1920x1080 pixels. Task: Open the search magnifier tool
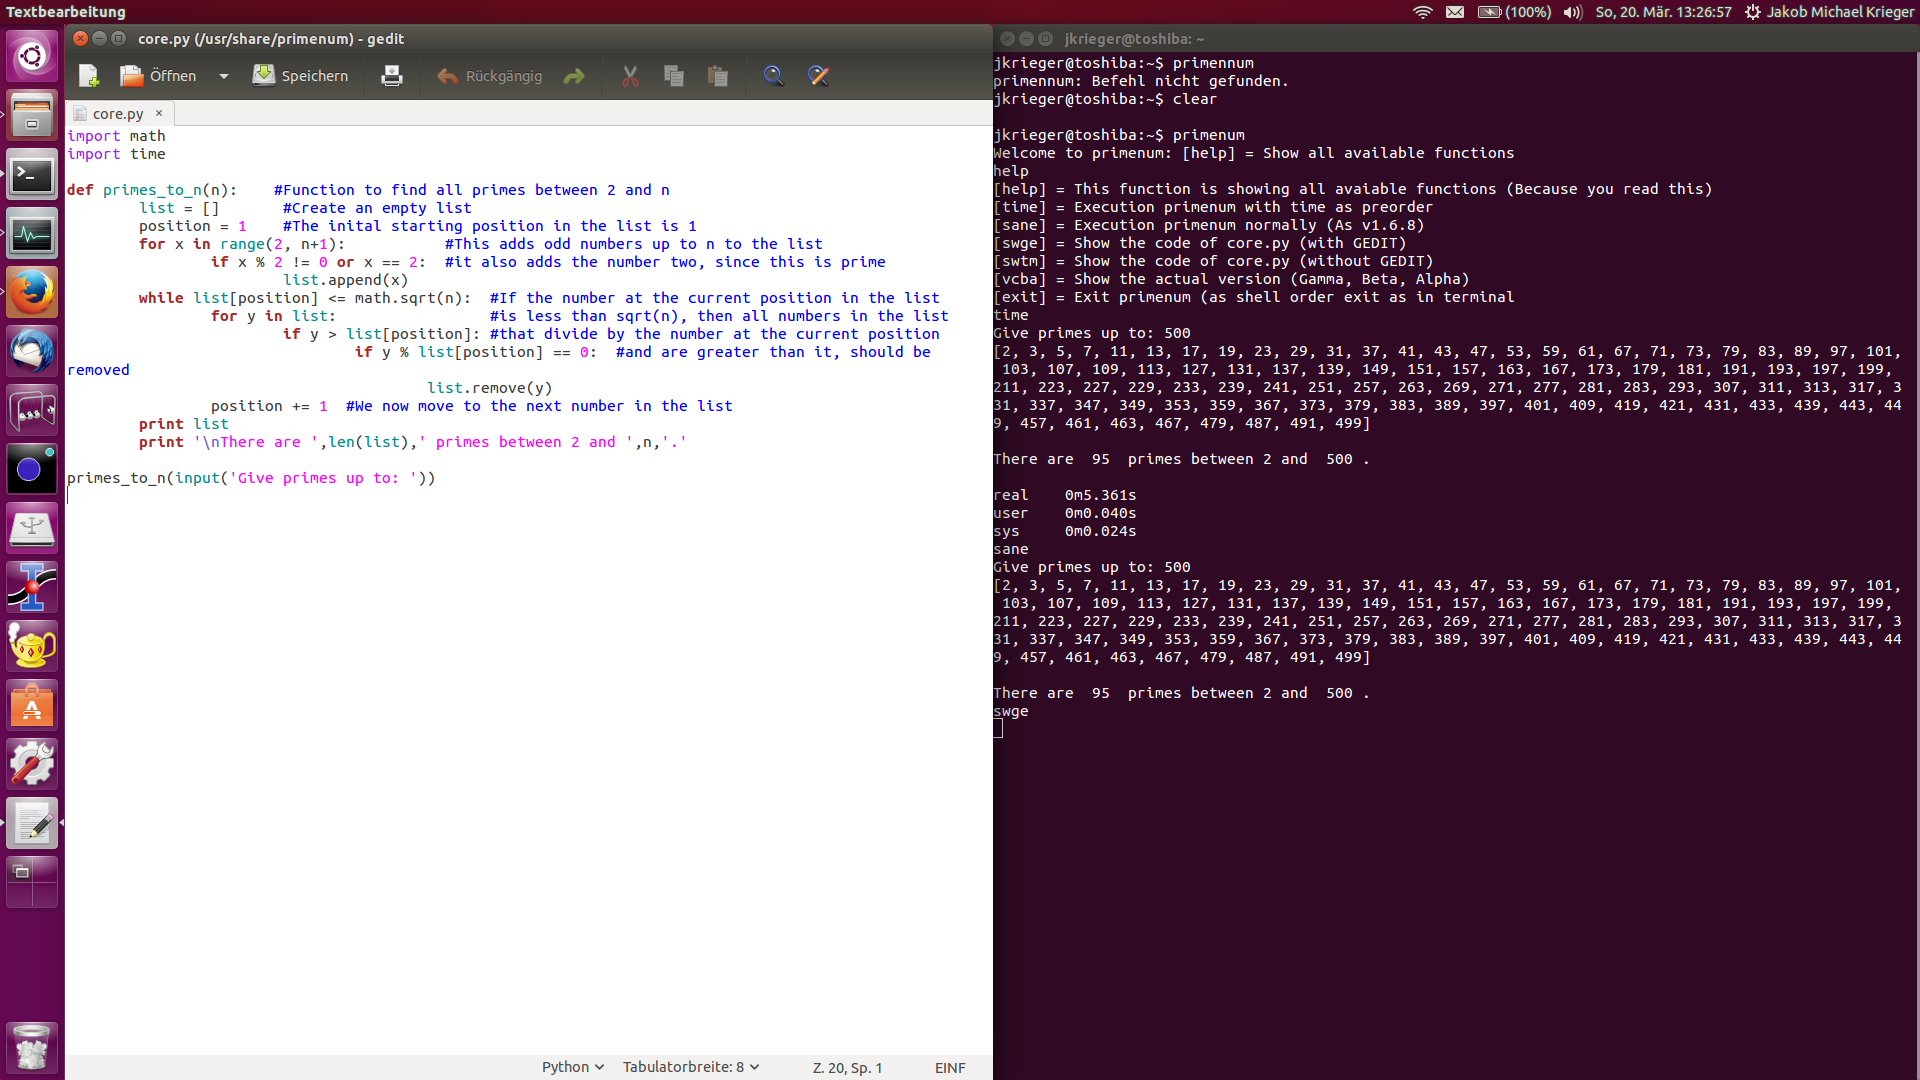[x=773, y=76]
